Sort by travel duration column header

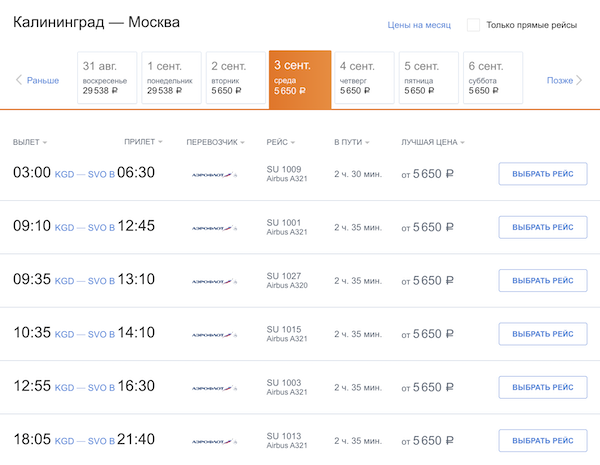tap(351, 142)
